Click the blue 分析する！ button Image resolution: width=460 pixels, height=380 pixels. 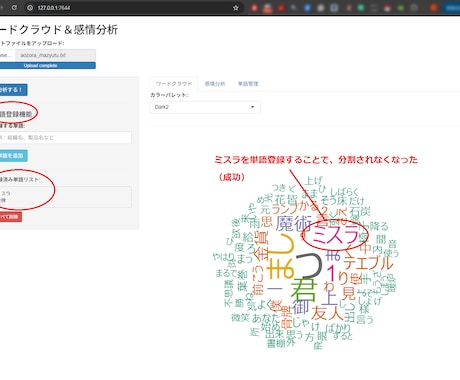(x=13, y=90)
